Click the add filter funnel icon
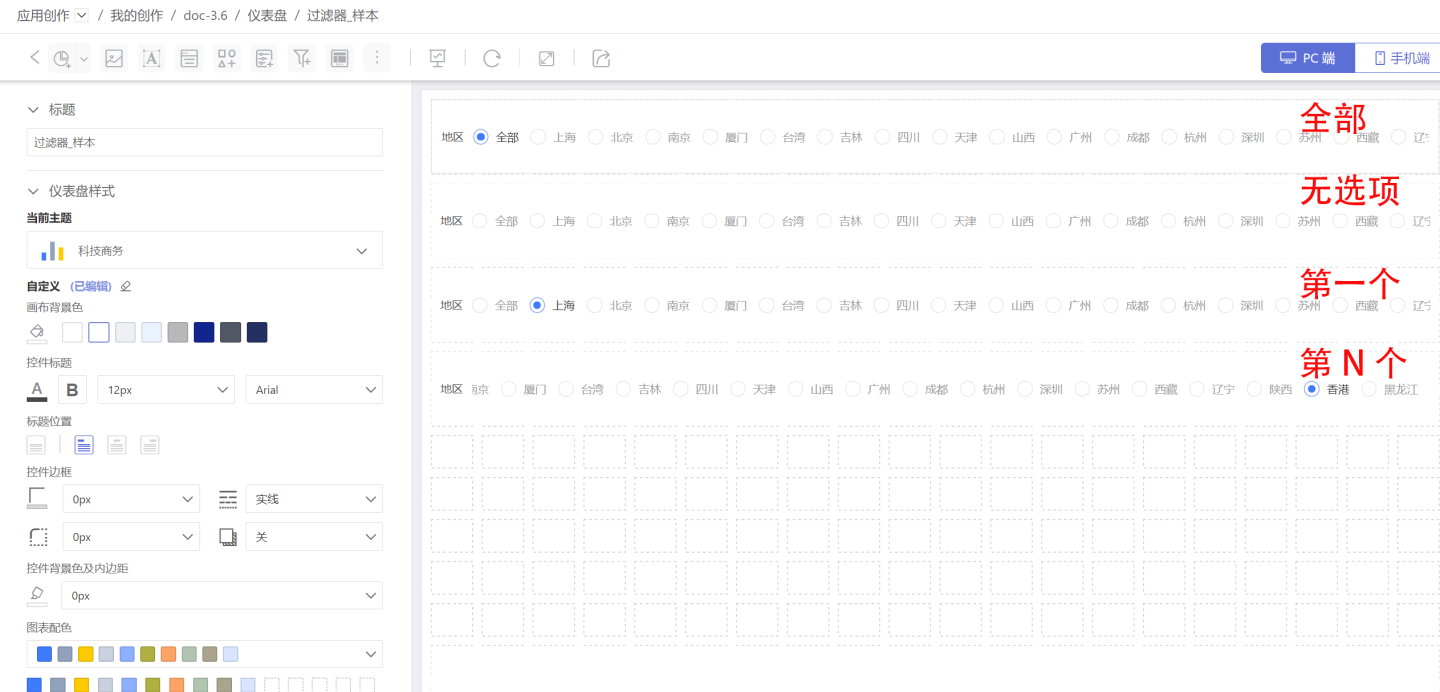 [x=301, y=58]
